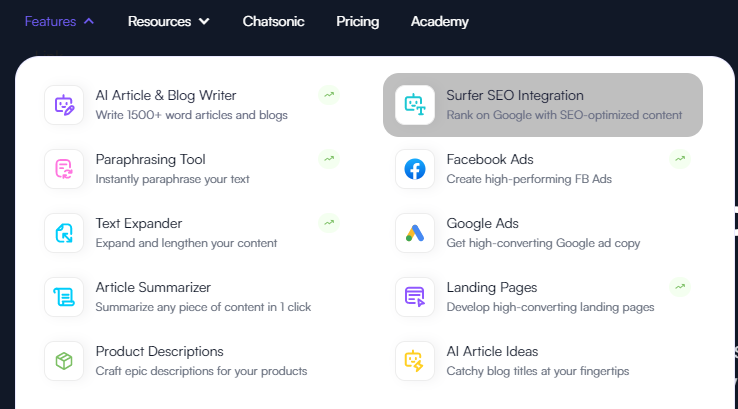Click the Facebook logo icon
The image size is (738, 409).
[415, 169]
